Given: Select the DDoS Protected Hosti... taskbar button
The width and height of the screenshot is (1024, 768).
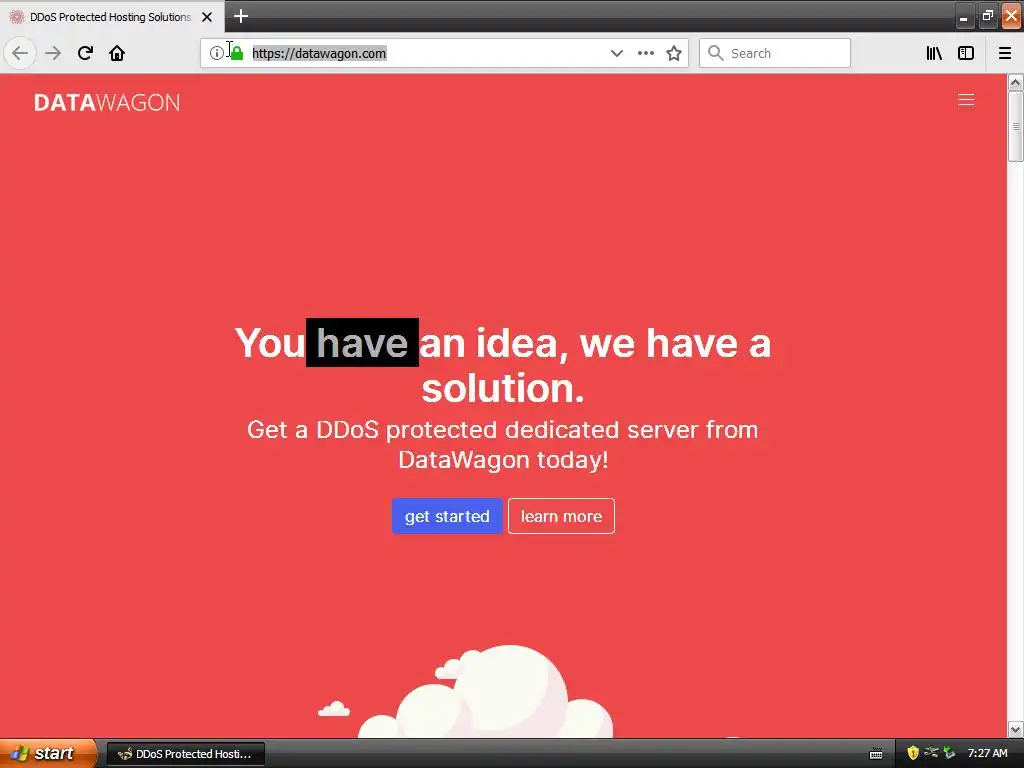Looking at the screenshot, I should coord(185,754).
